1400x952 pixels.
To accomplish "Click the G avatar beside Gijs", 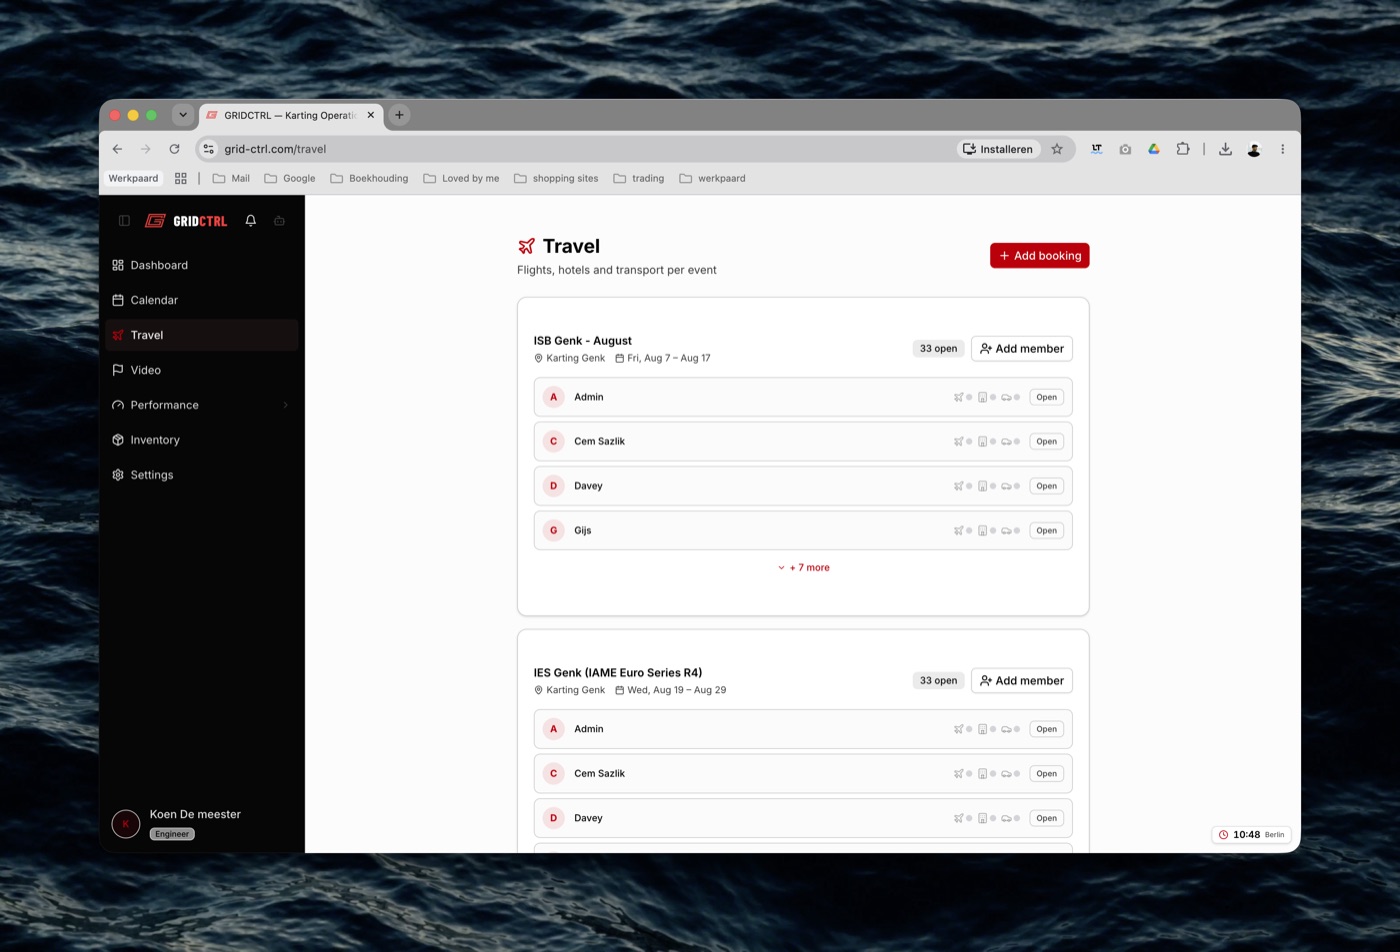I will pos(554,531).
